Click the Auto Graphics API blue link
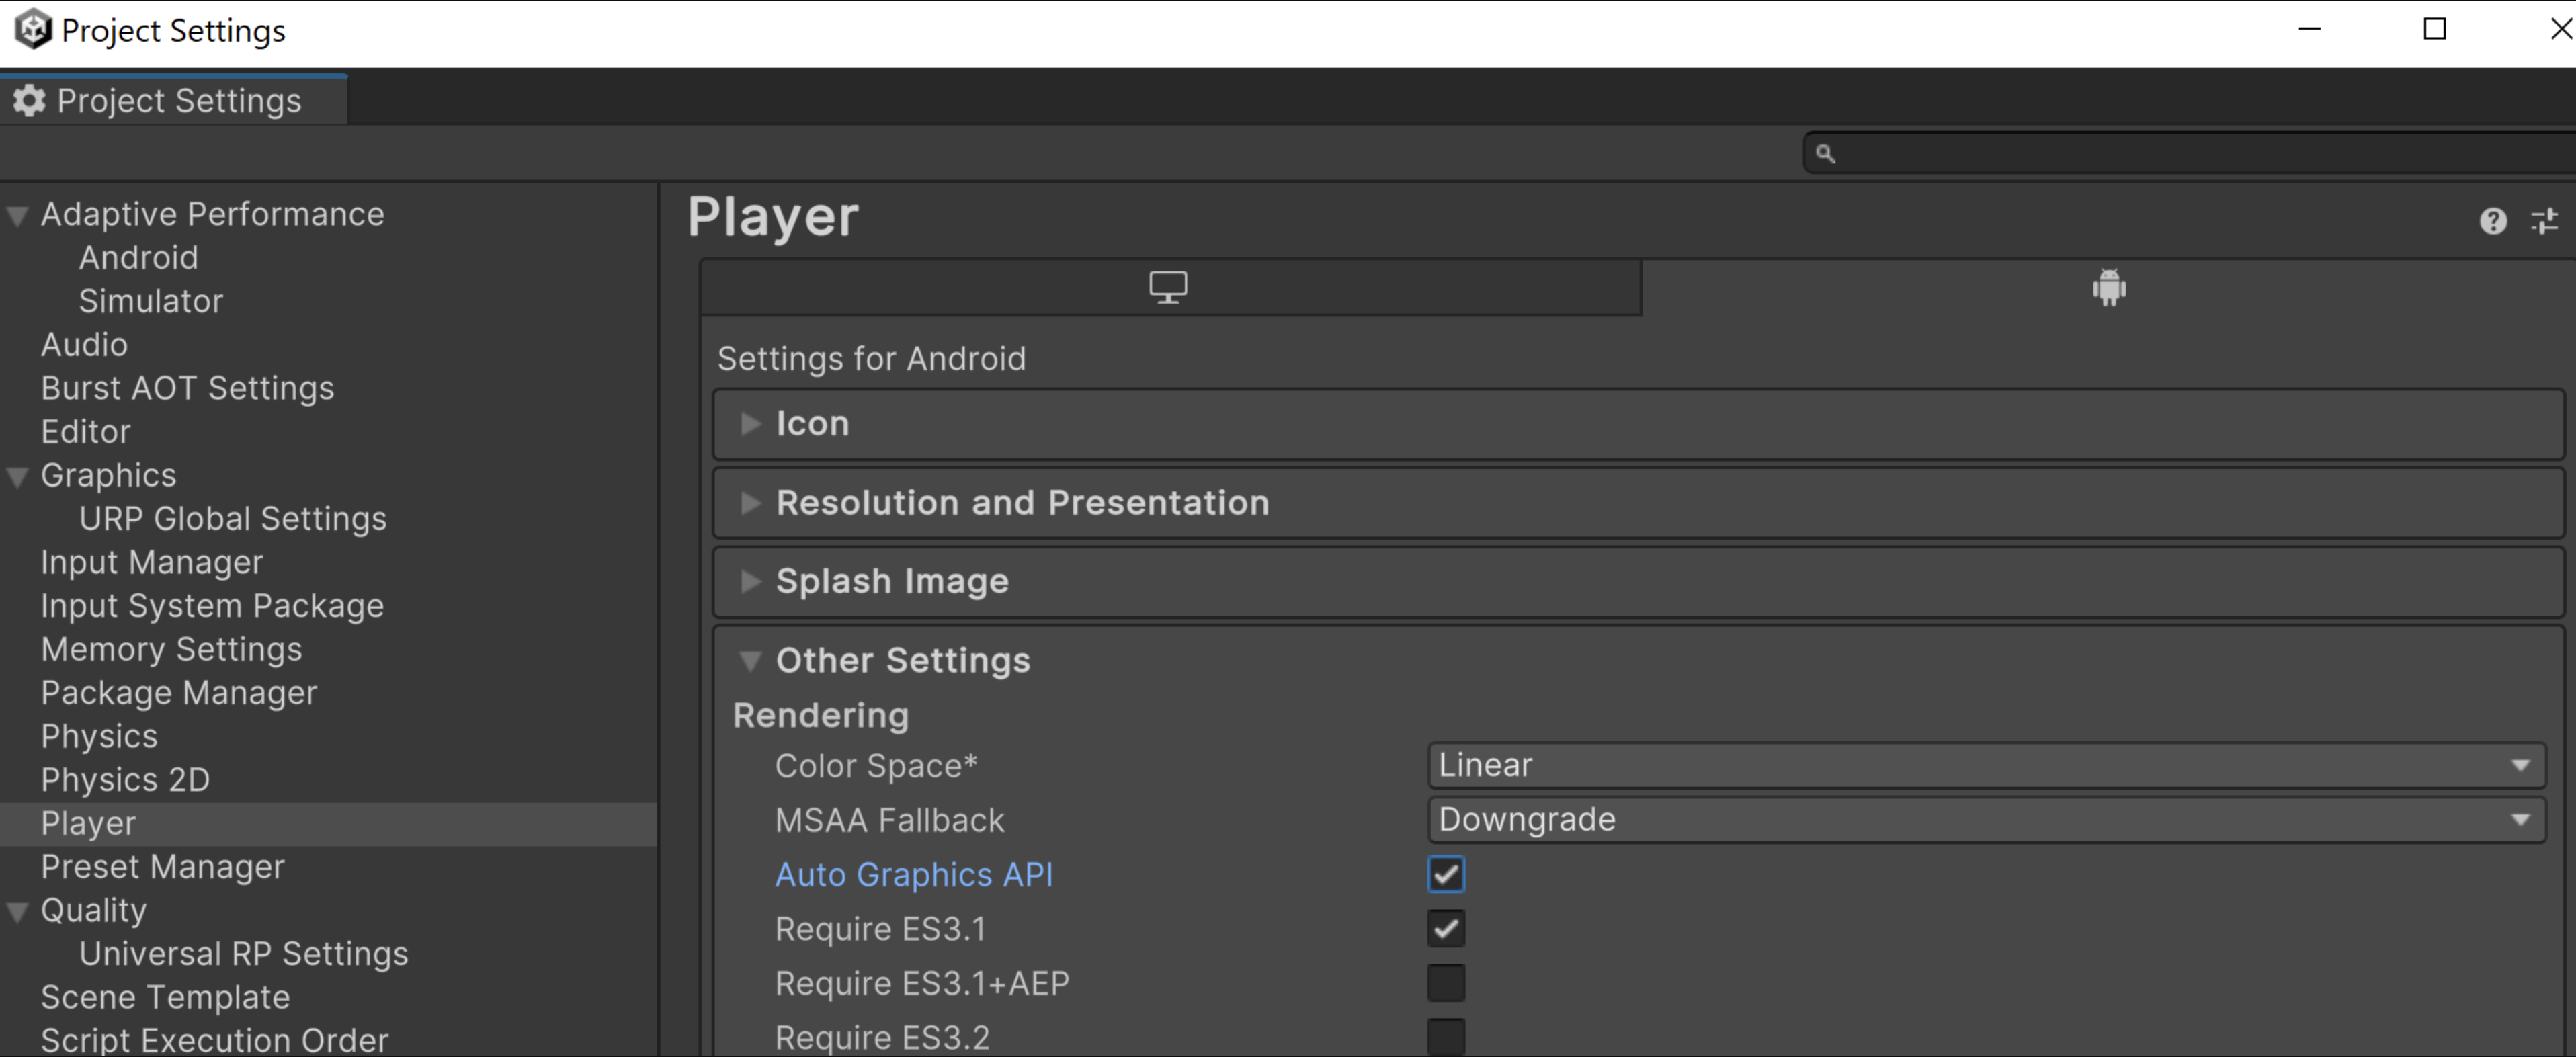Viewport: 2576px width, 1057px height. pyautogui.click(x=917, y=874)
